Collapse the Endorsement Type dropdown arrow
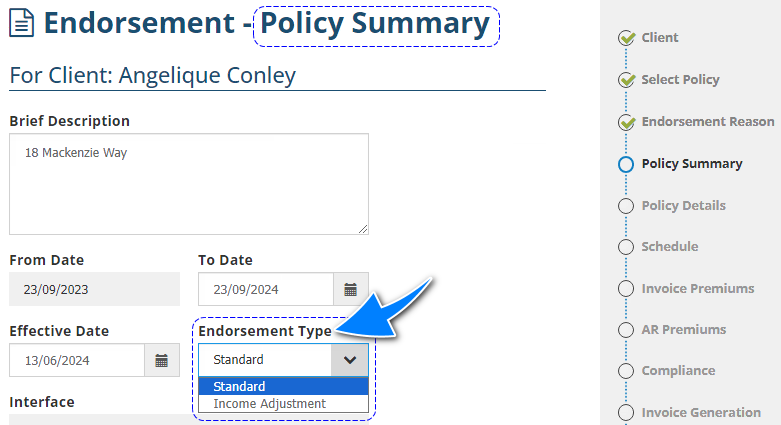The height and width of the screenshot is (425, 781). (349, 360)
